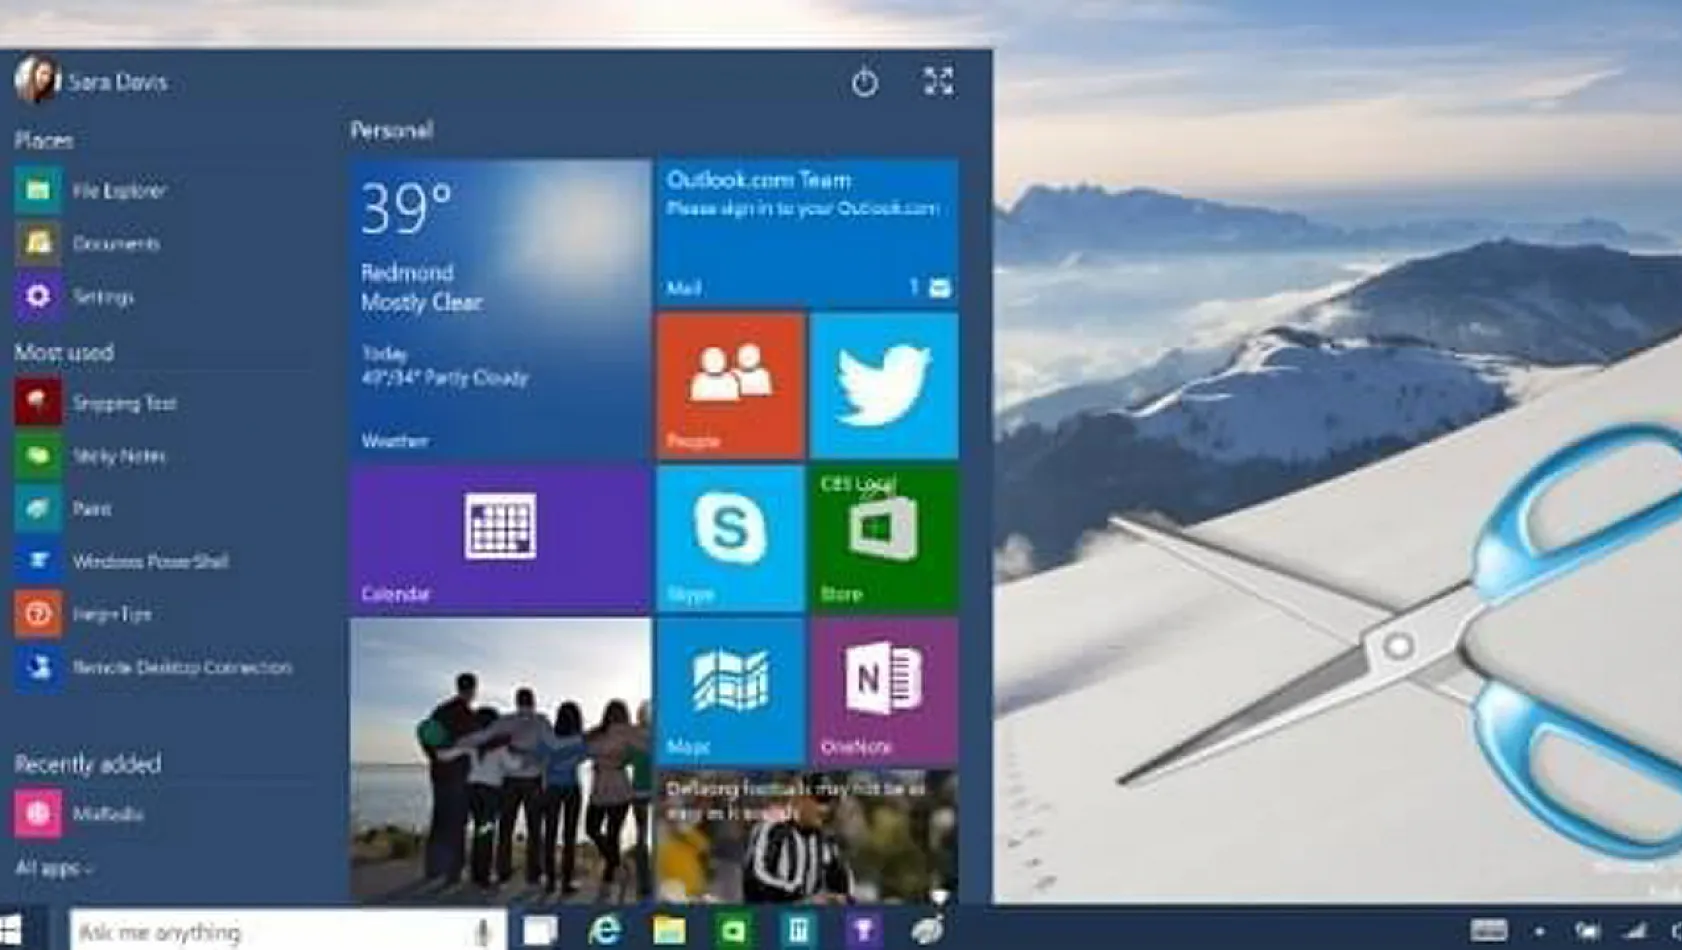The width and height of the screenshot is (1682, 950).
Task: Click the 'Places' section heading
Action: pos(44,140)
